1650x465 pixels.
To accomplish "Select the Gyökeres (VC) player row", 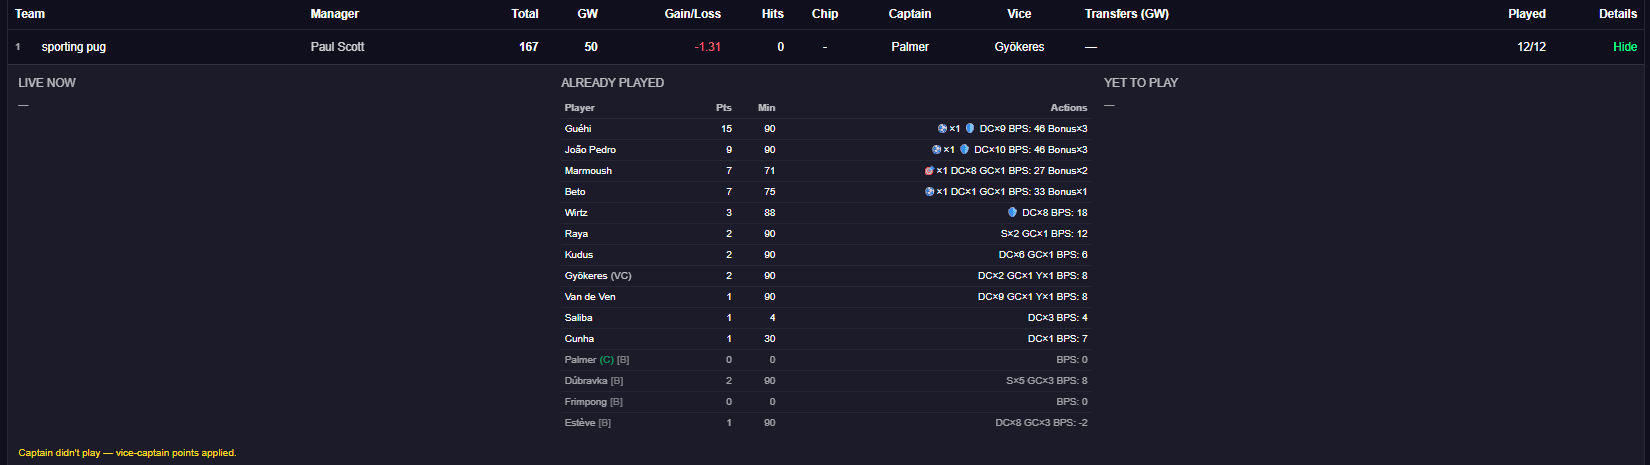I will tap(597, 276).
